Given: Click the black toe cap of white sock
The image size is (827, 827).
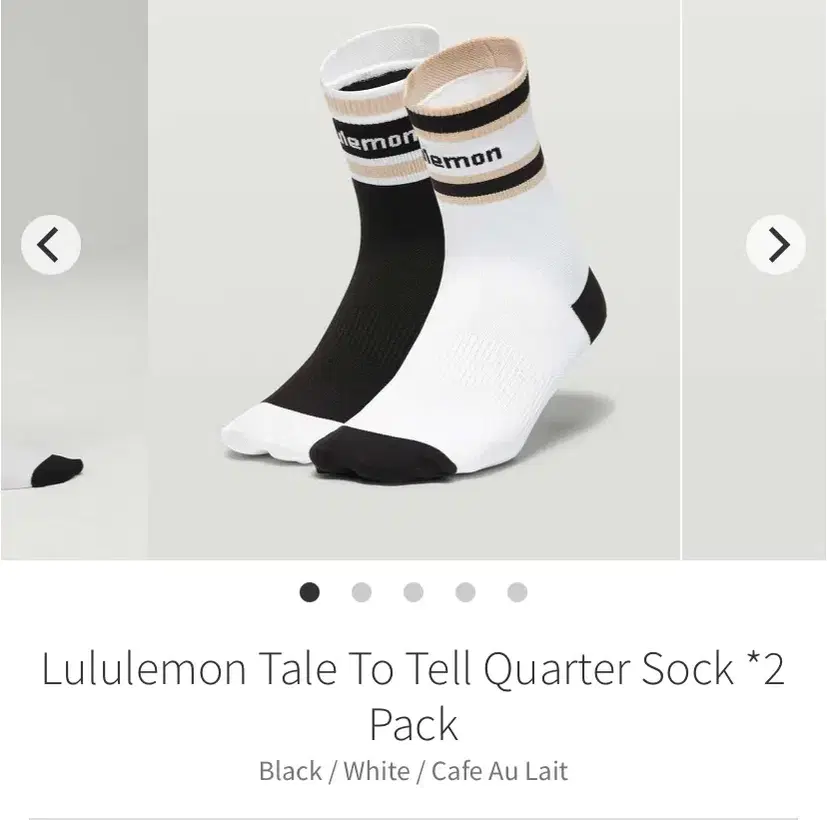Looking at the screenshot, I should click(382, 453).
